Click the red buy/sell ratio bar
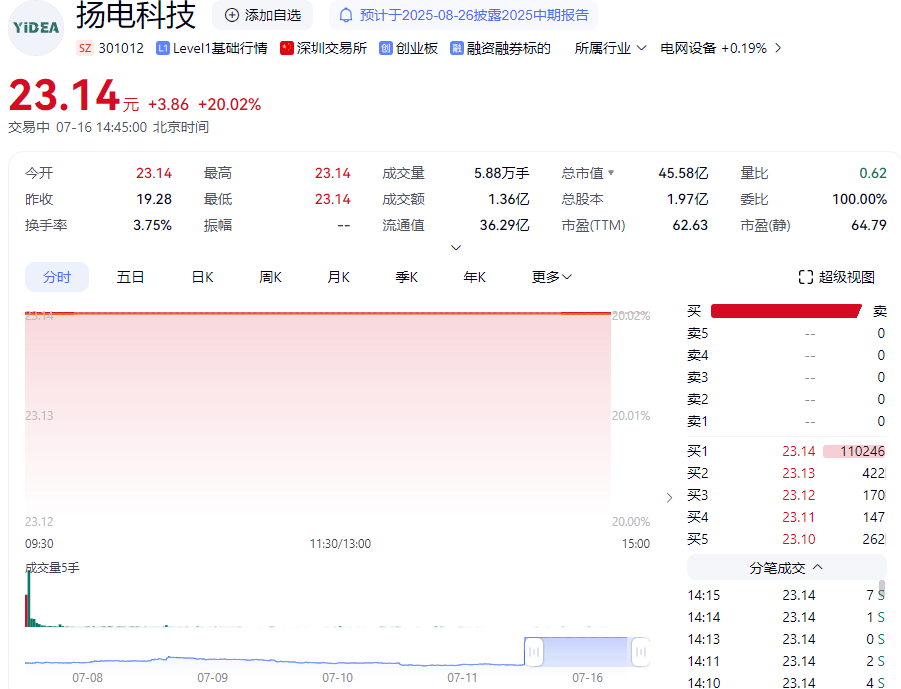Screen dimensions: 901x689 (x=786, y=311)
